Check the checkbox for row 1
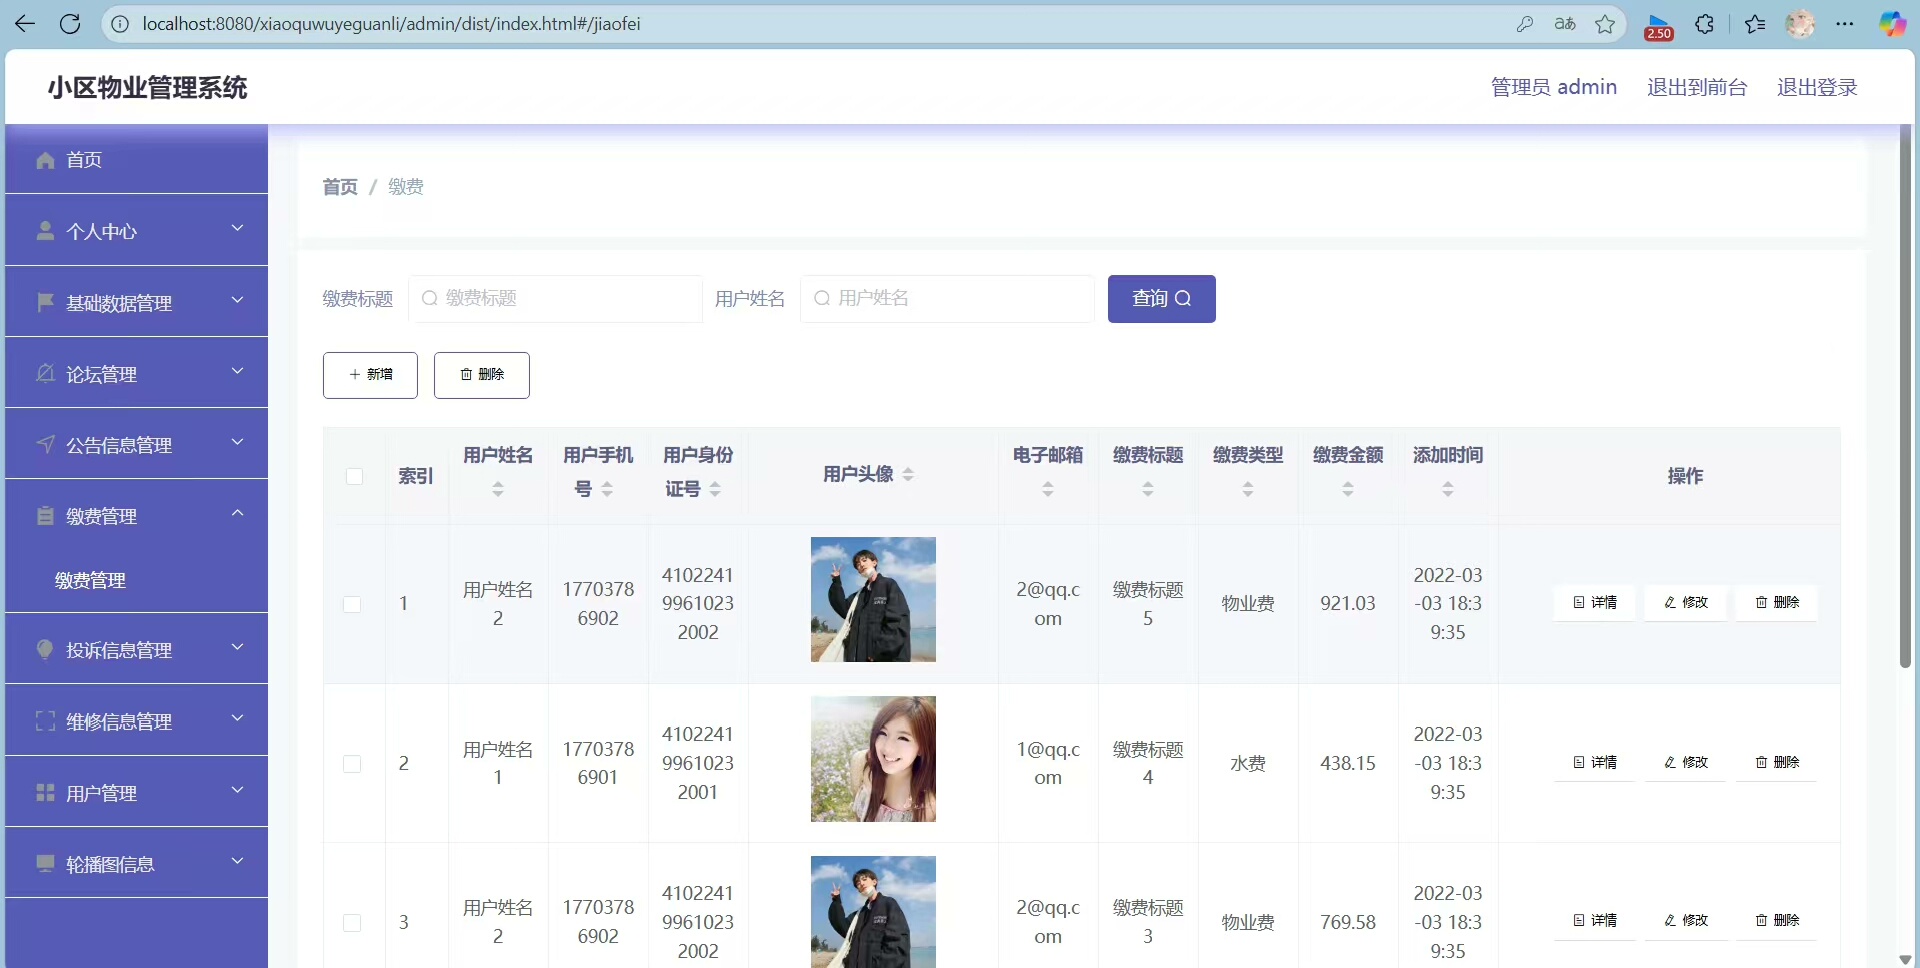This screenshot has width=1920, height=968. [x=352, y=604]
